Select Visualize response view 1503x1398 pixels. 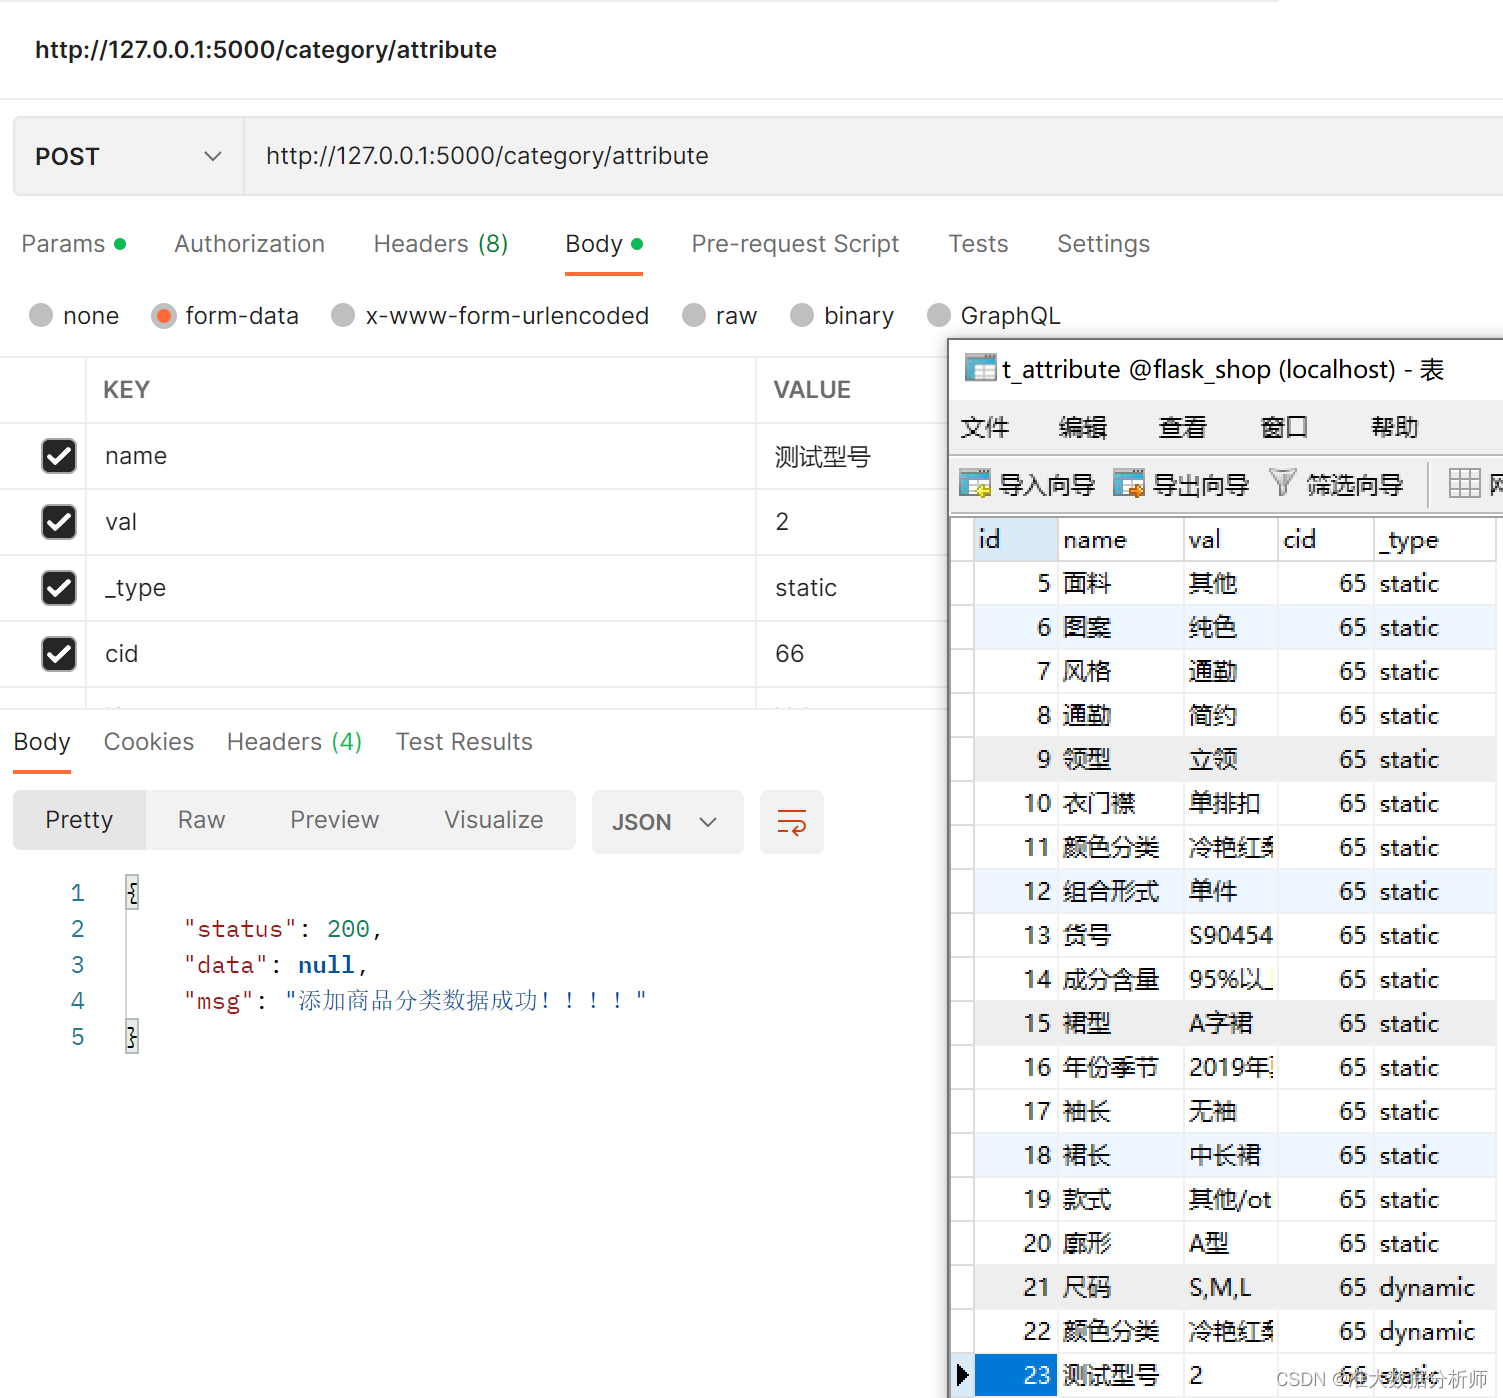click(x=493, y=820)
